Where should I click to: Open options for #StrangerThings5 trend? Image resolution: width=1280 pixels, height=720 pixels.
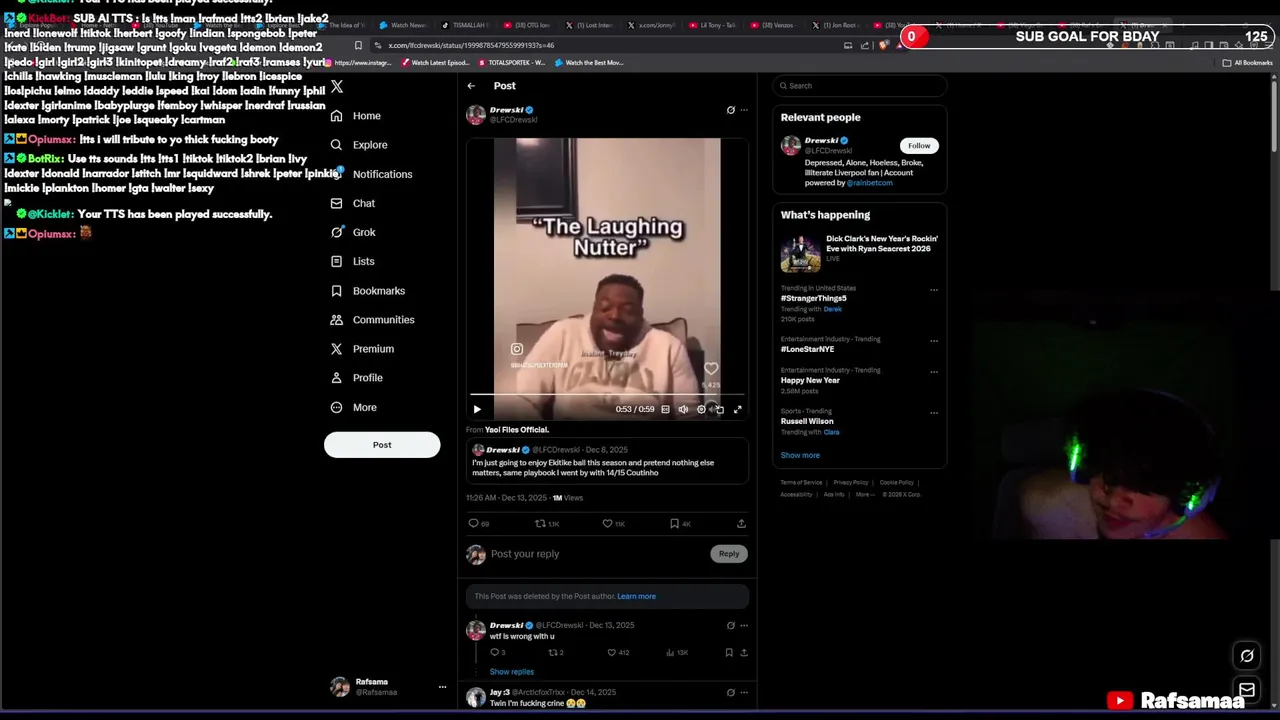pos(934,290)
